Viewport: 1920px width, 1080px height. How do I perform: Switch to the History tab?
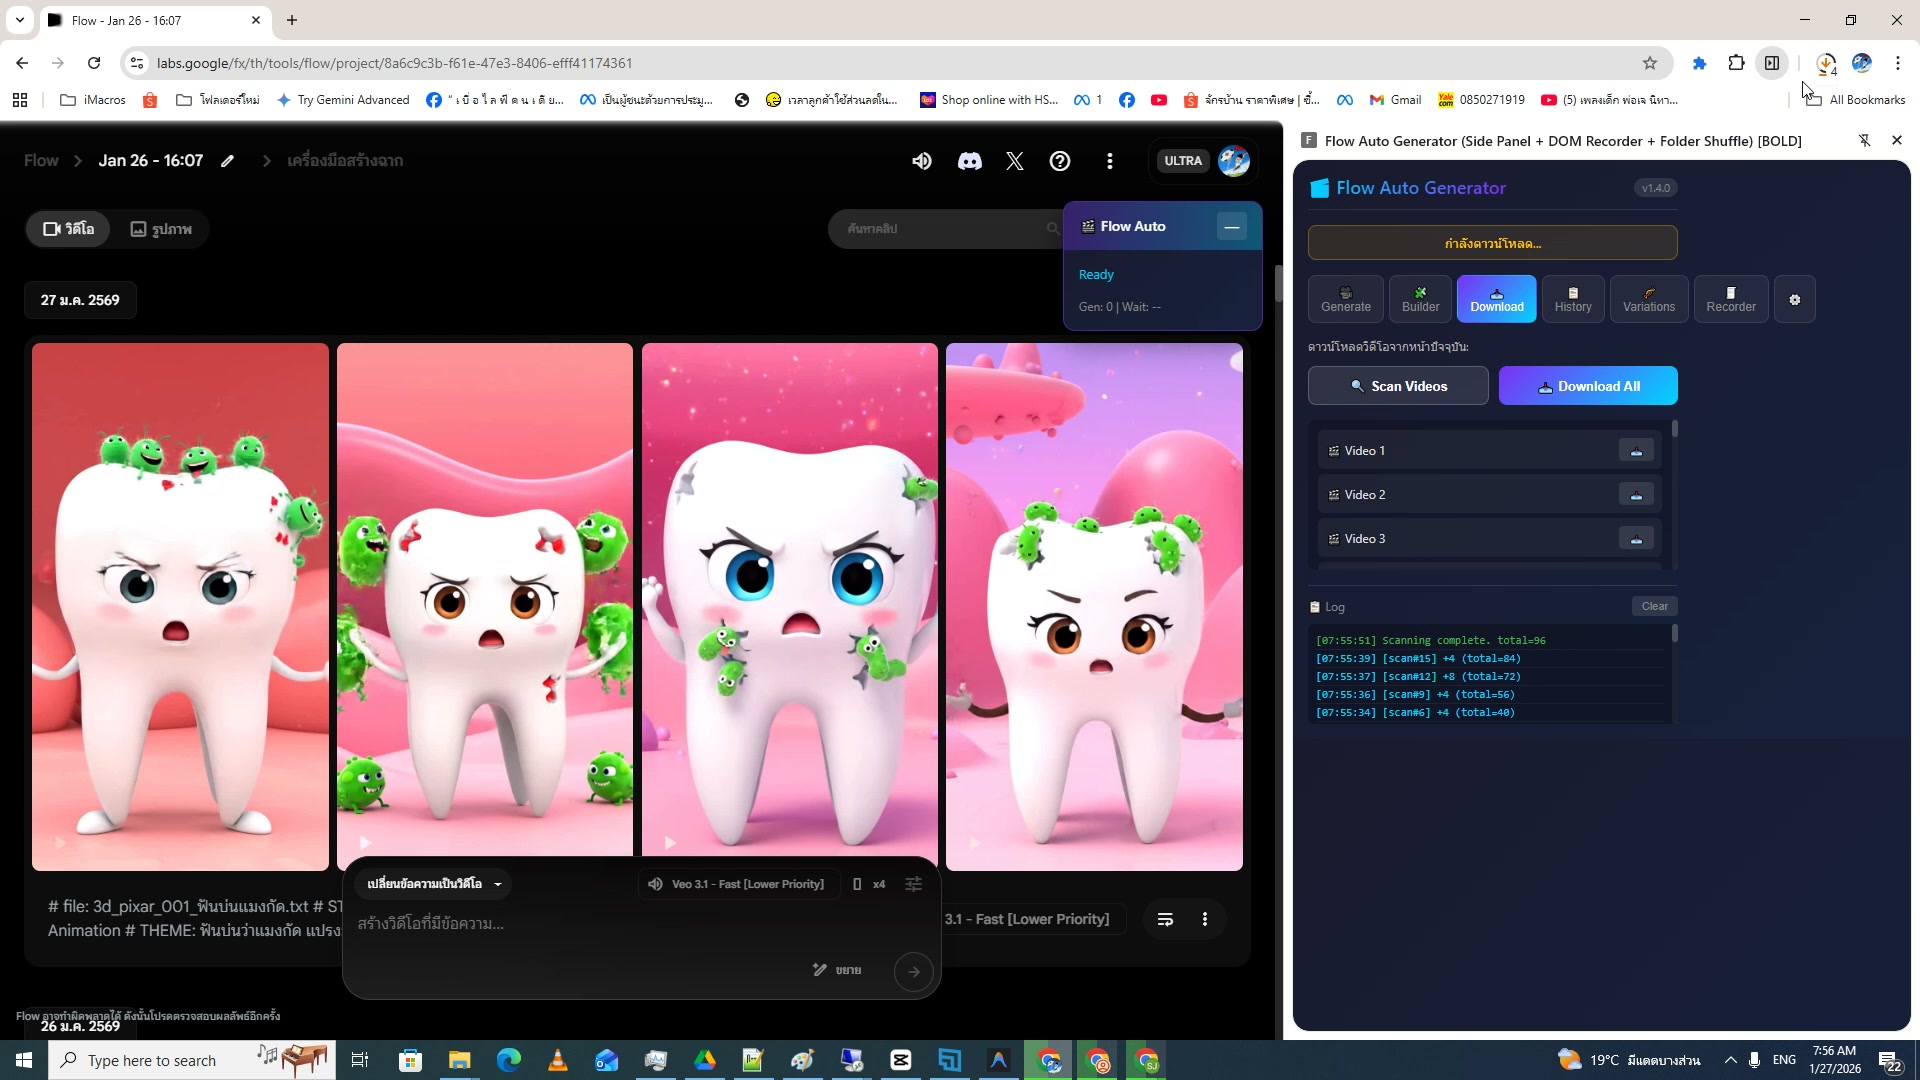click(1572, 299)
